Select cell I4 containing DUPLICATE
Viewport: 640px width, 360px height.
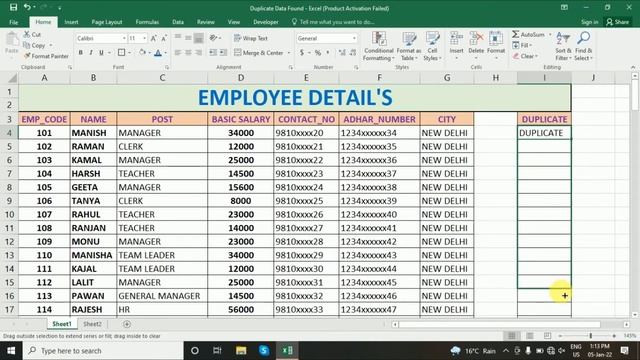point(544,133)
